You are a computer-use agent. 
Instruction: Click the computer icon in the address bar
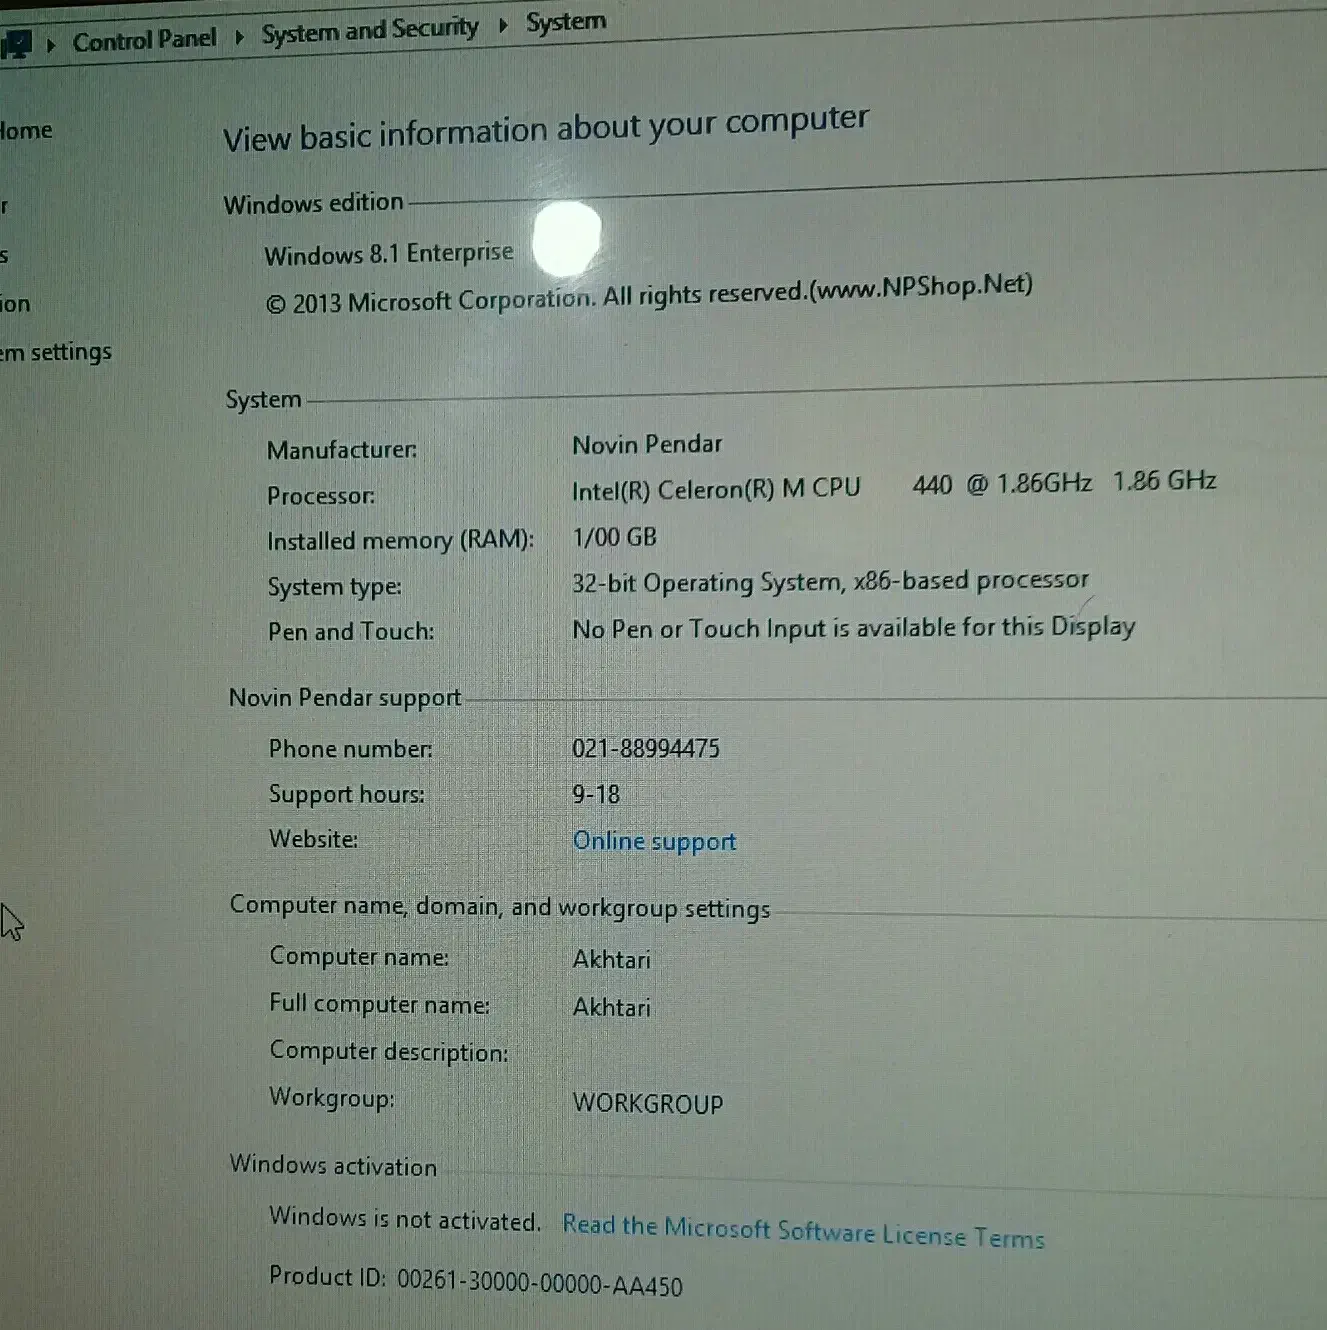[x=17, y=45]
